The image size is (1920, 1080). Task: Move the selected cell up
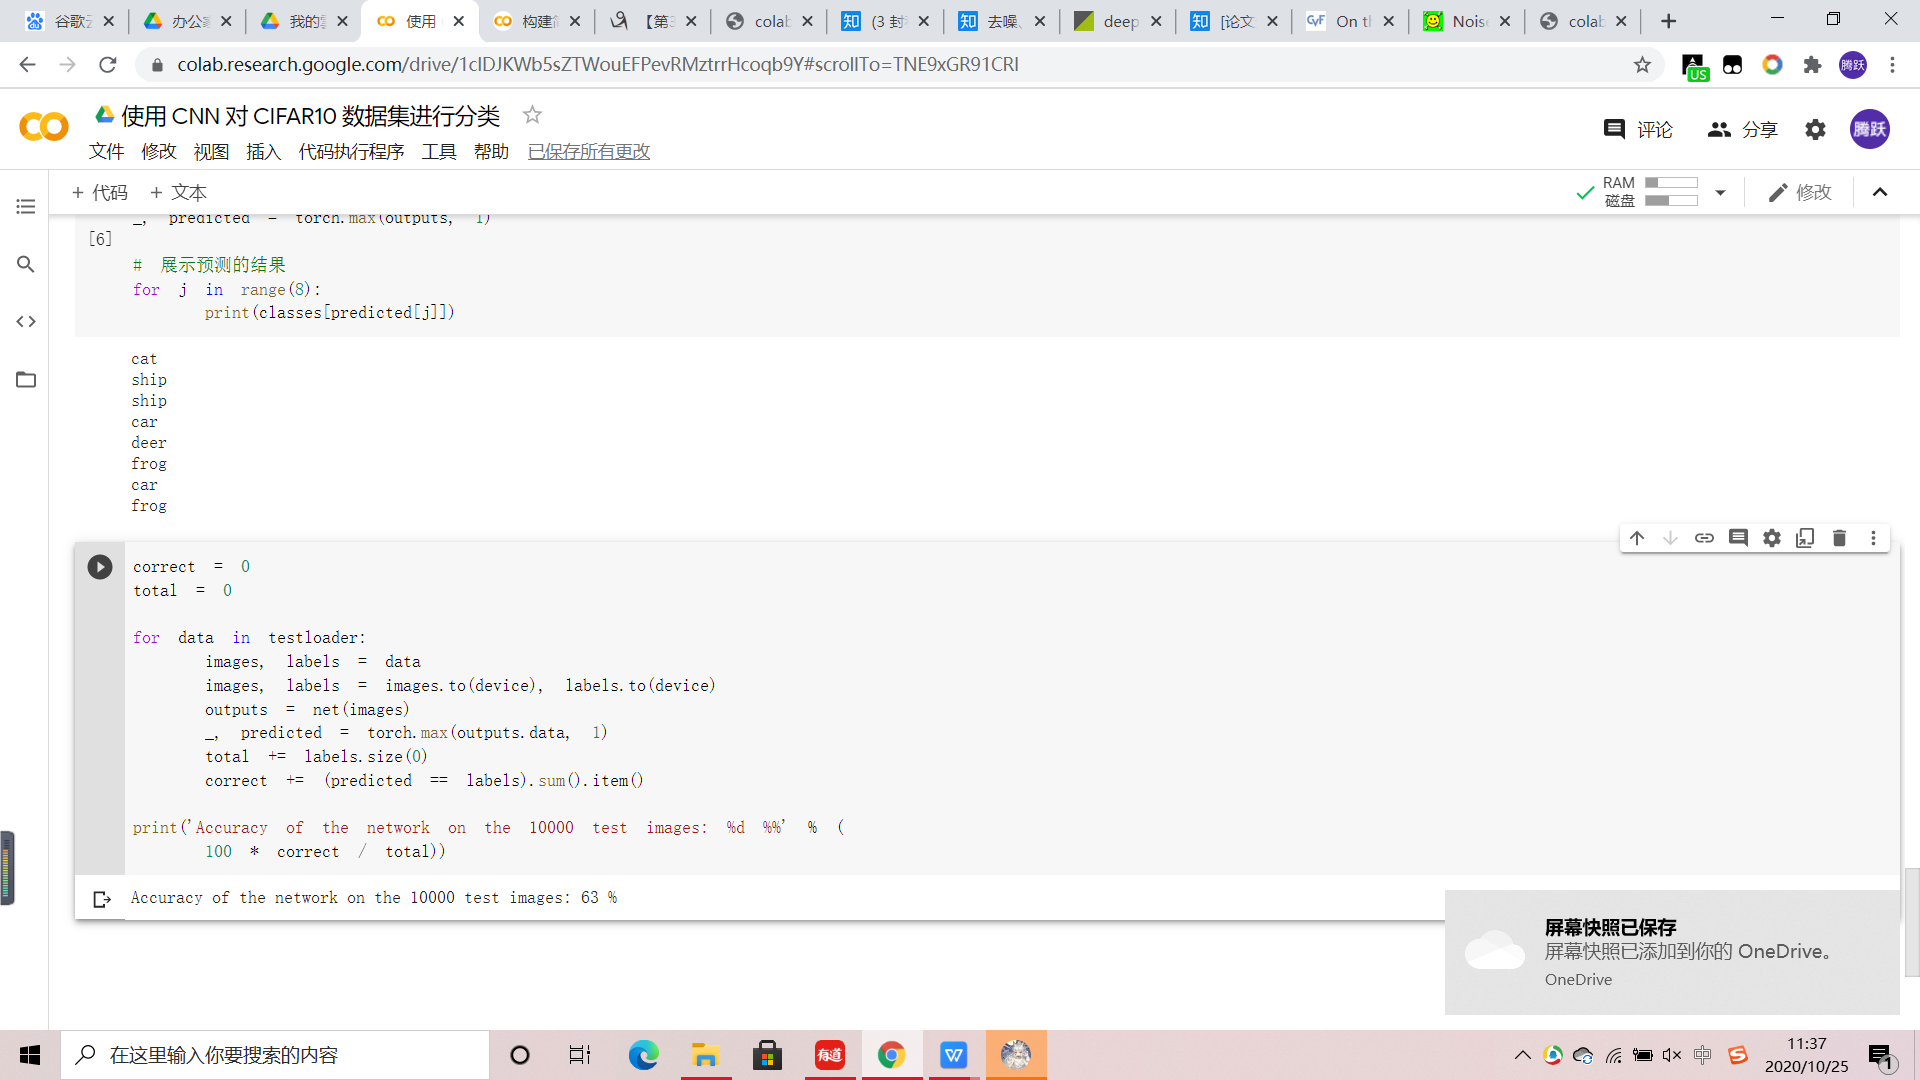point(1637,538)
